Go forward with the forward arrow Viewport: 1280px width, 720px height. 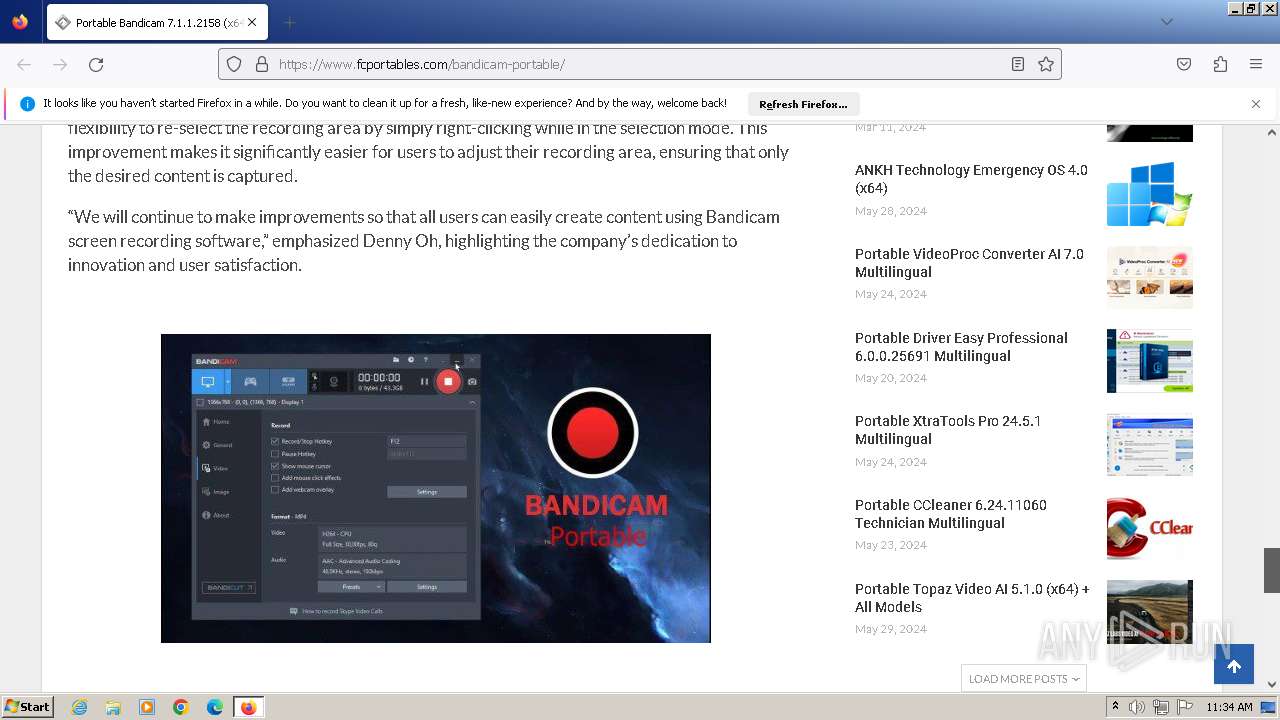pyautogui.click(x=60, y=64)
